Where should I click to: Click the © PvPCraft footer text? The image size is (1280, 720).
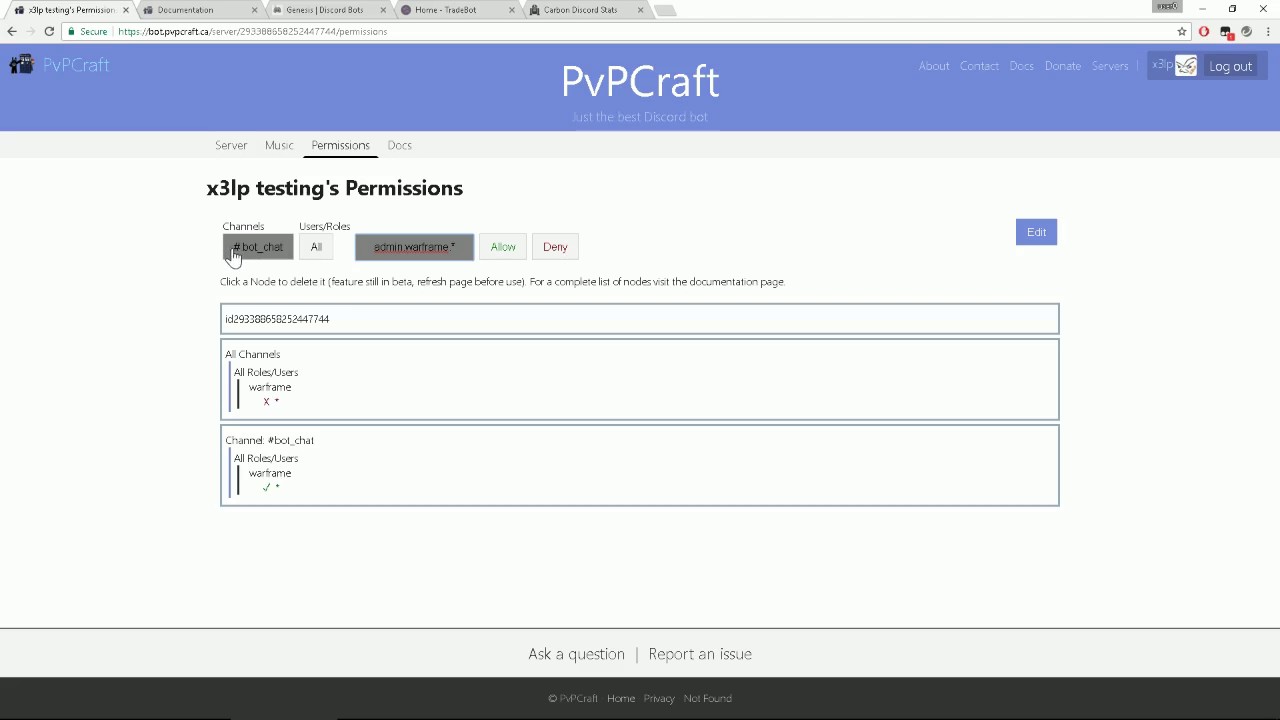point(573,698)
